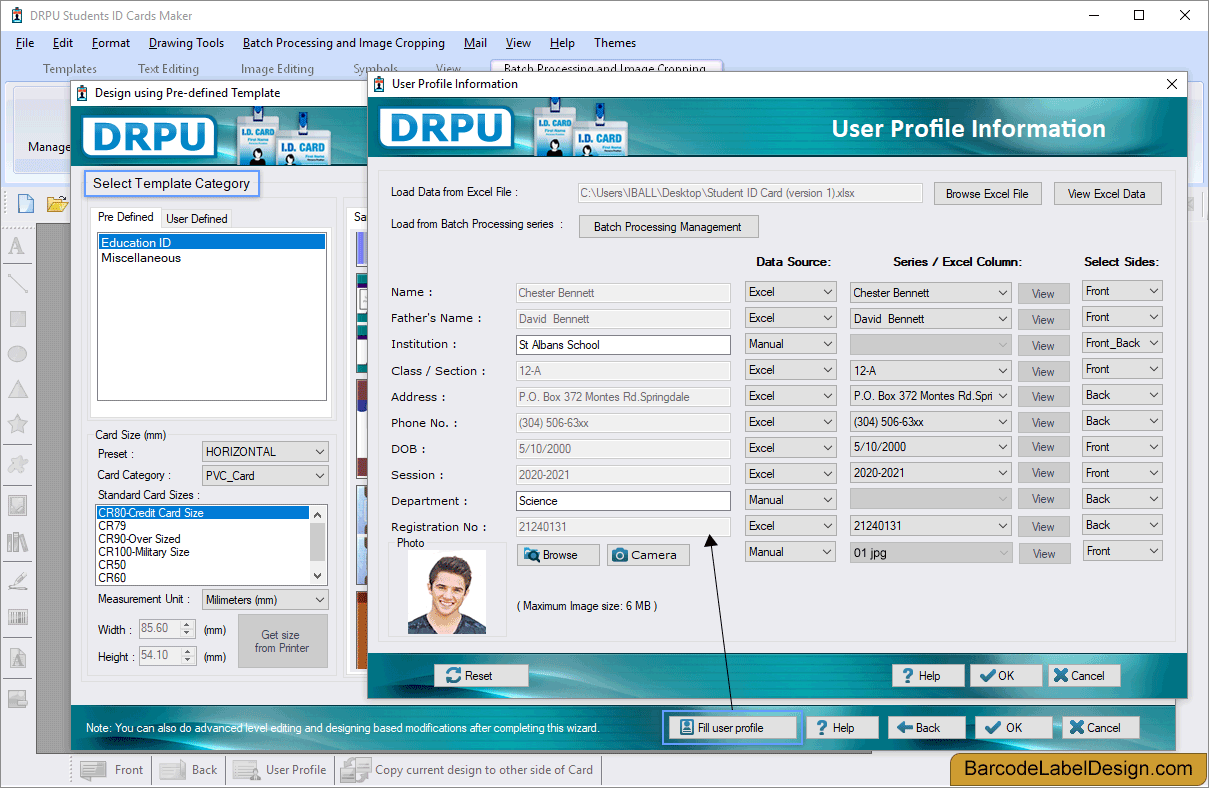Image resolution: width=1209 pixels, height=788 pixels.
Task: Open the Drawing Tools menu
Action: tap(186, 43)
